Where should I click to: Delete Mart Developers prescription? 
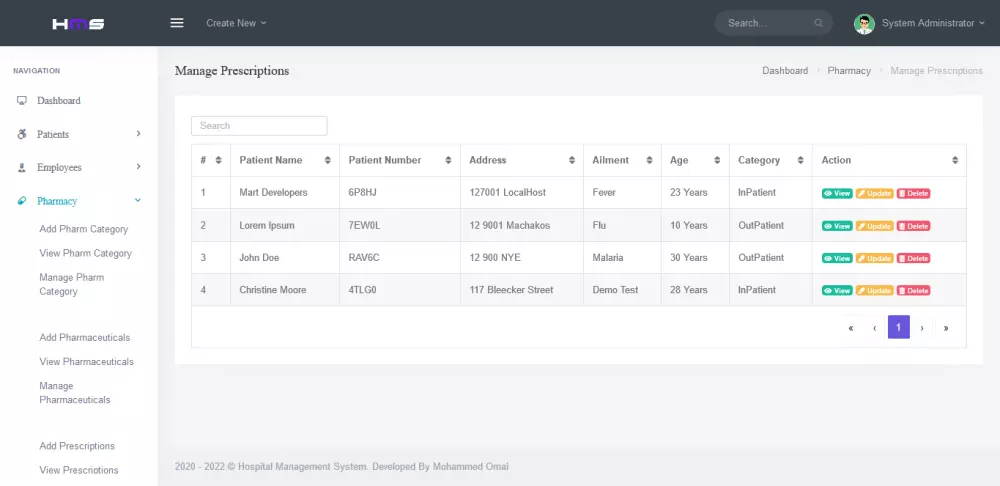pos(913,193)
